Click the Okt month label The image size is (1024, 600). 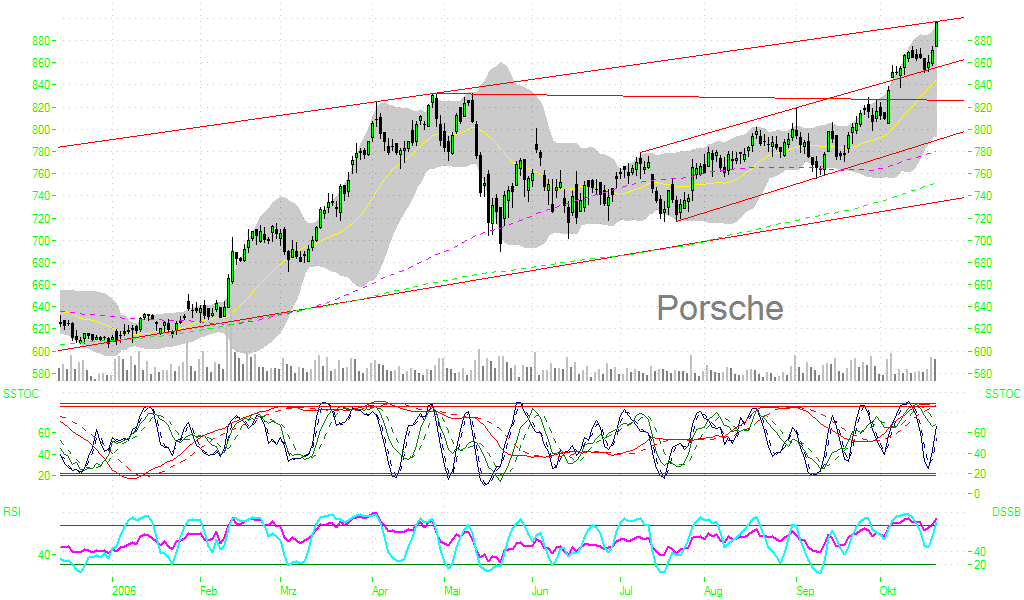(888, 591)
